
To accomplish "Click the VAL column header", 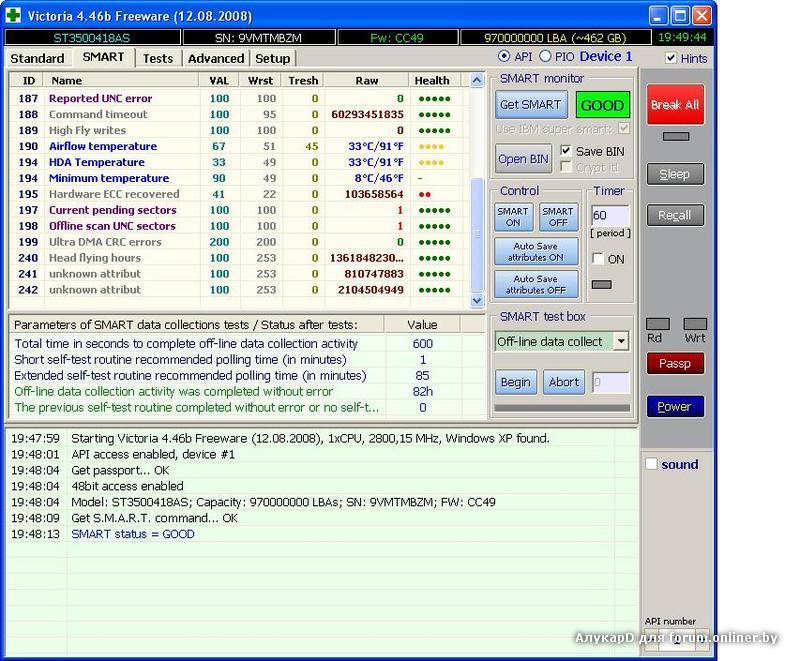I will pyautogui.click(x=219, y=81).
